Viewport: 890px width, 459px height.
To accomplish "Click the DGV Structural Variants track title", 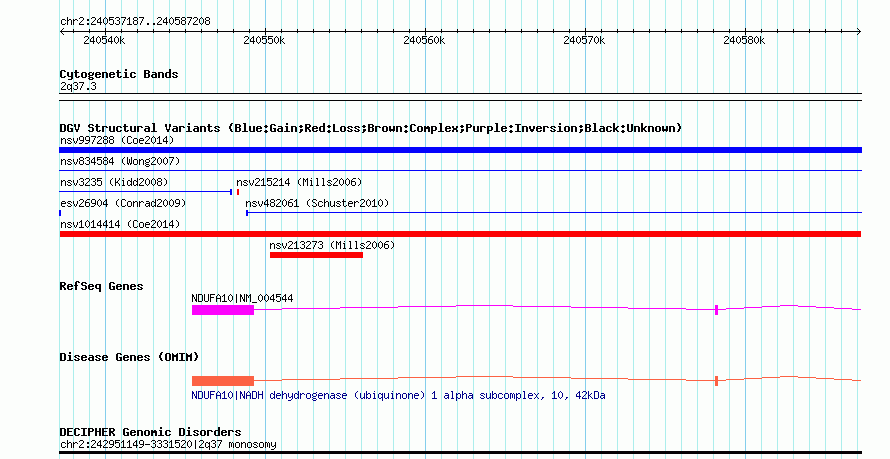I will (x=371, y=128).
